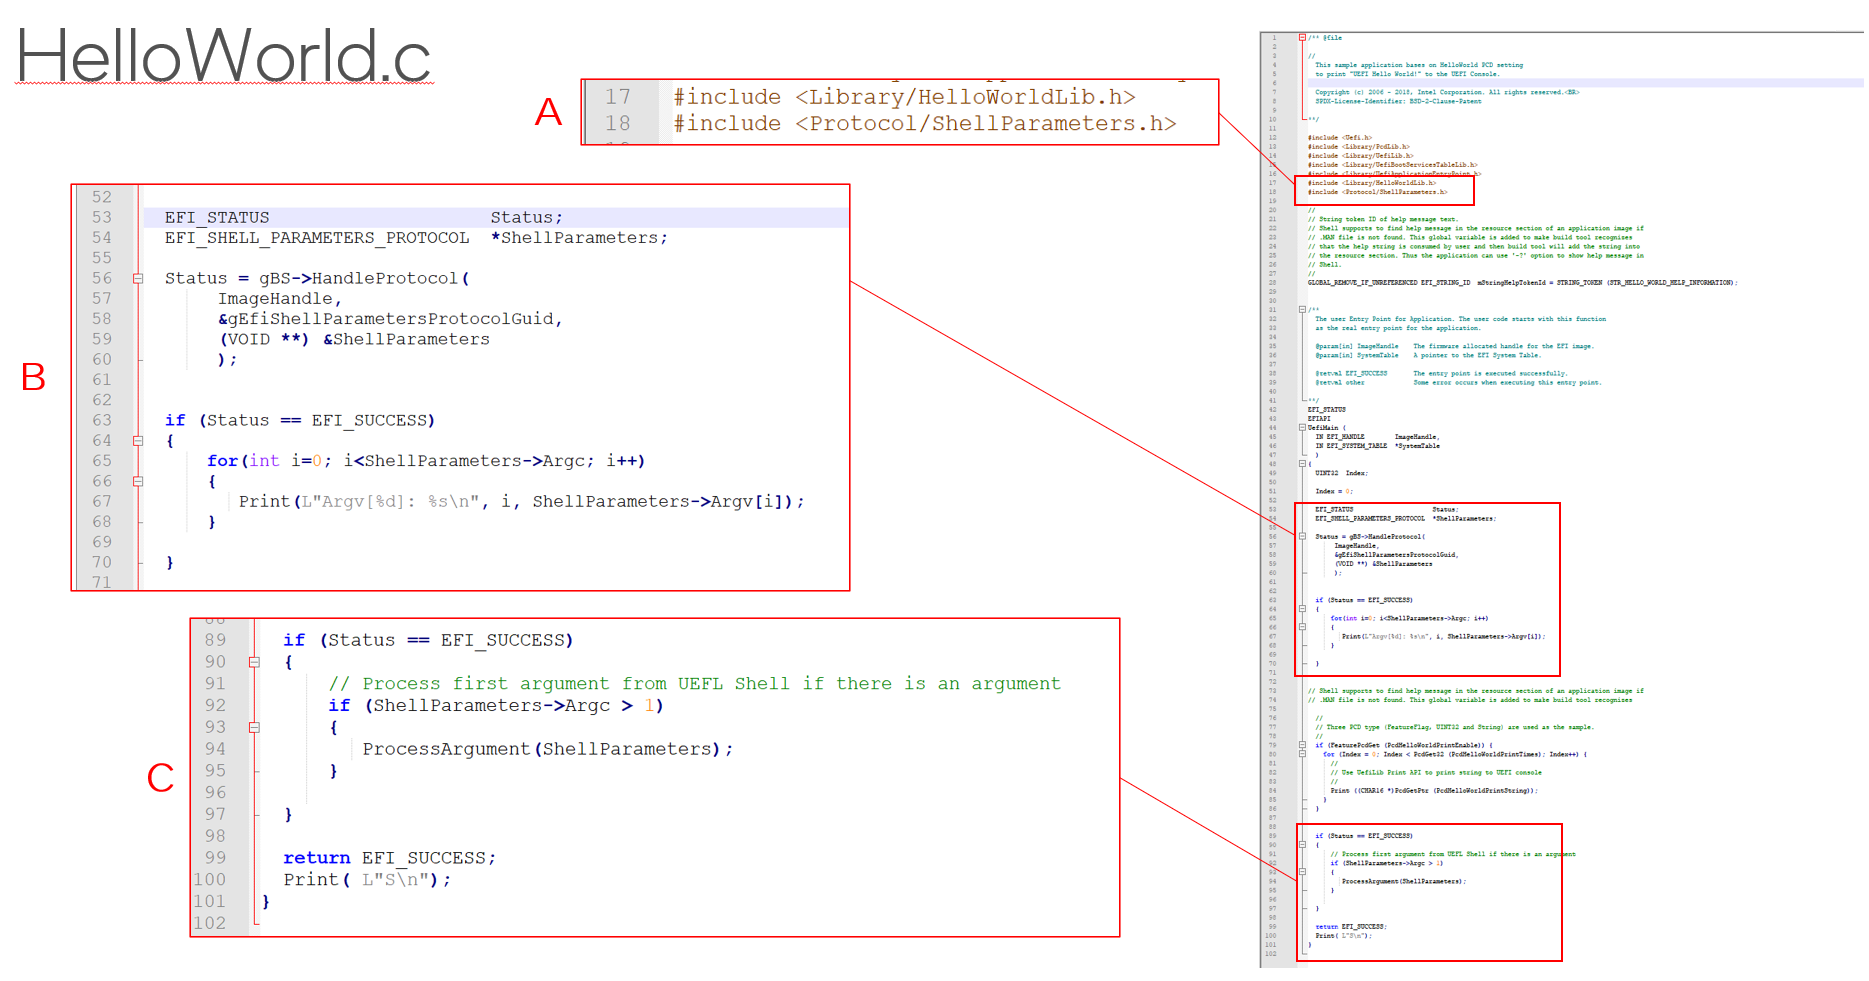Click 'return EFI_SUCCESS;' in enlarged panel C

coord(389,858)
